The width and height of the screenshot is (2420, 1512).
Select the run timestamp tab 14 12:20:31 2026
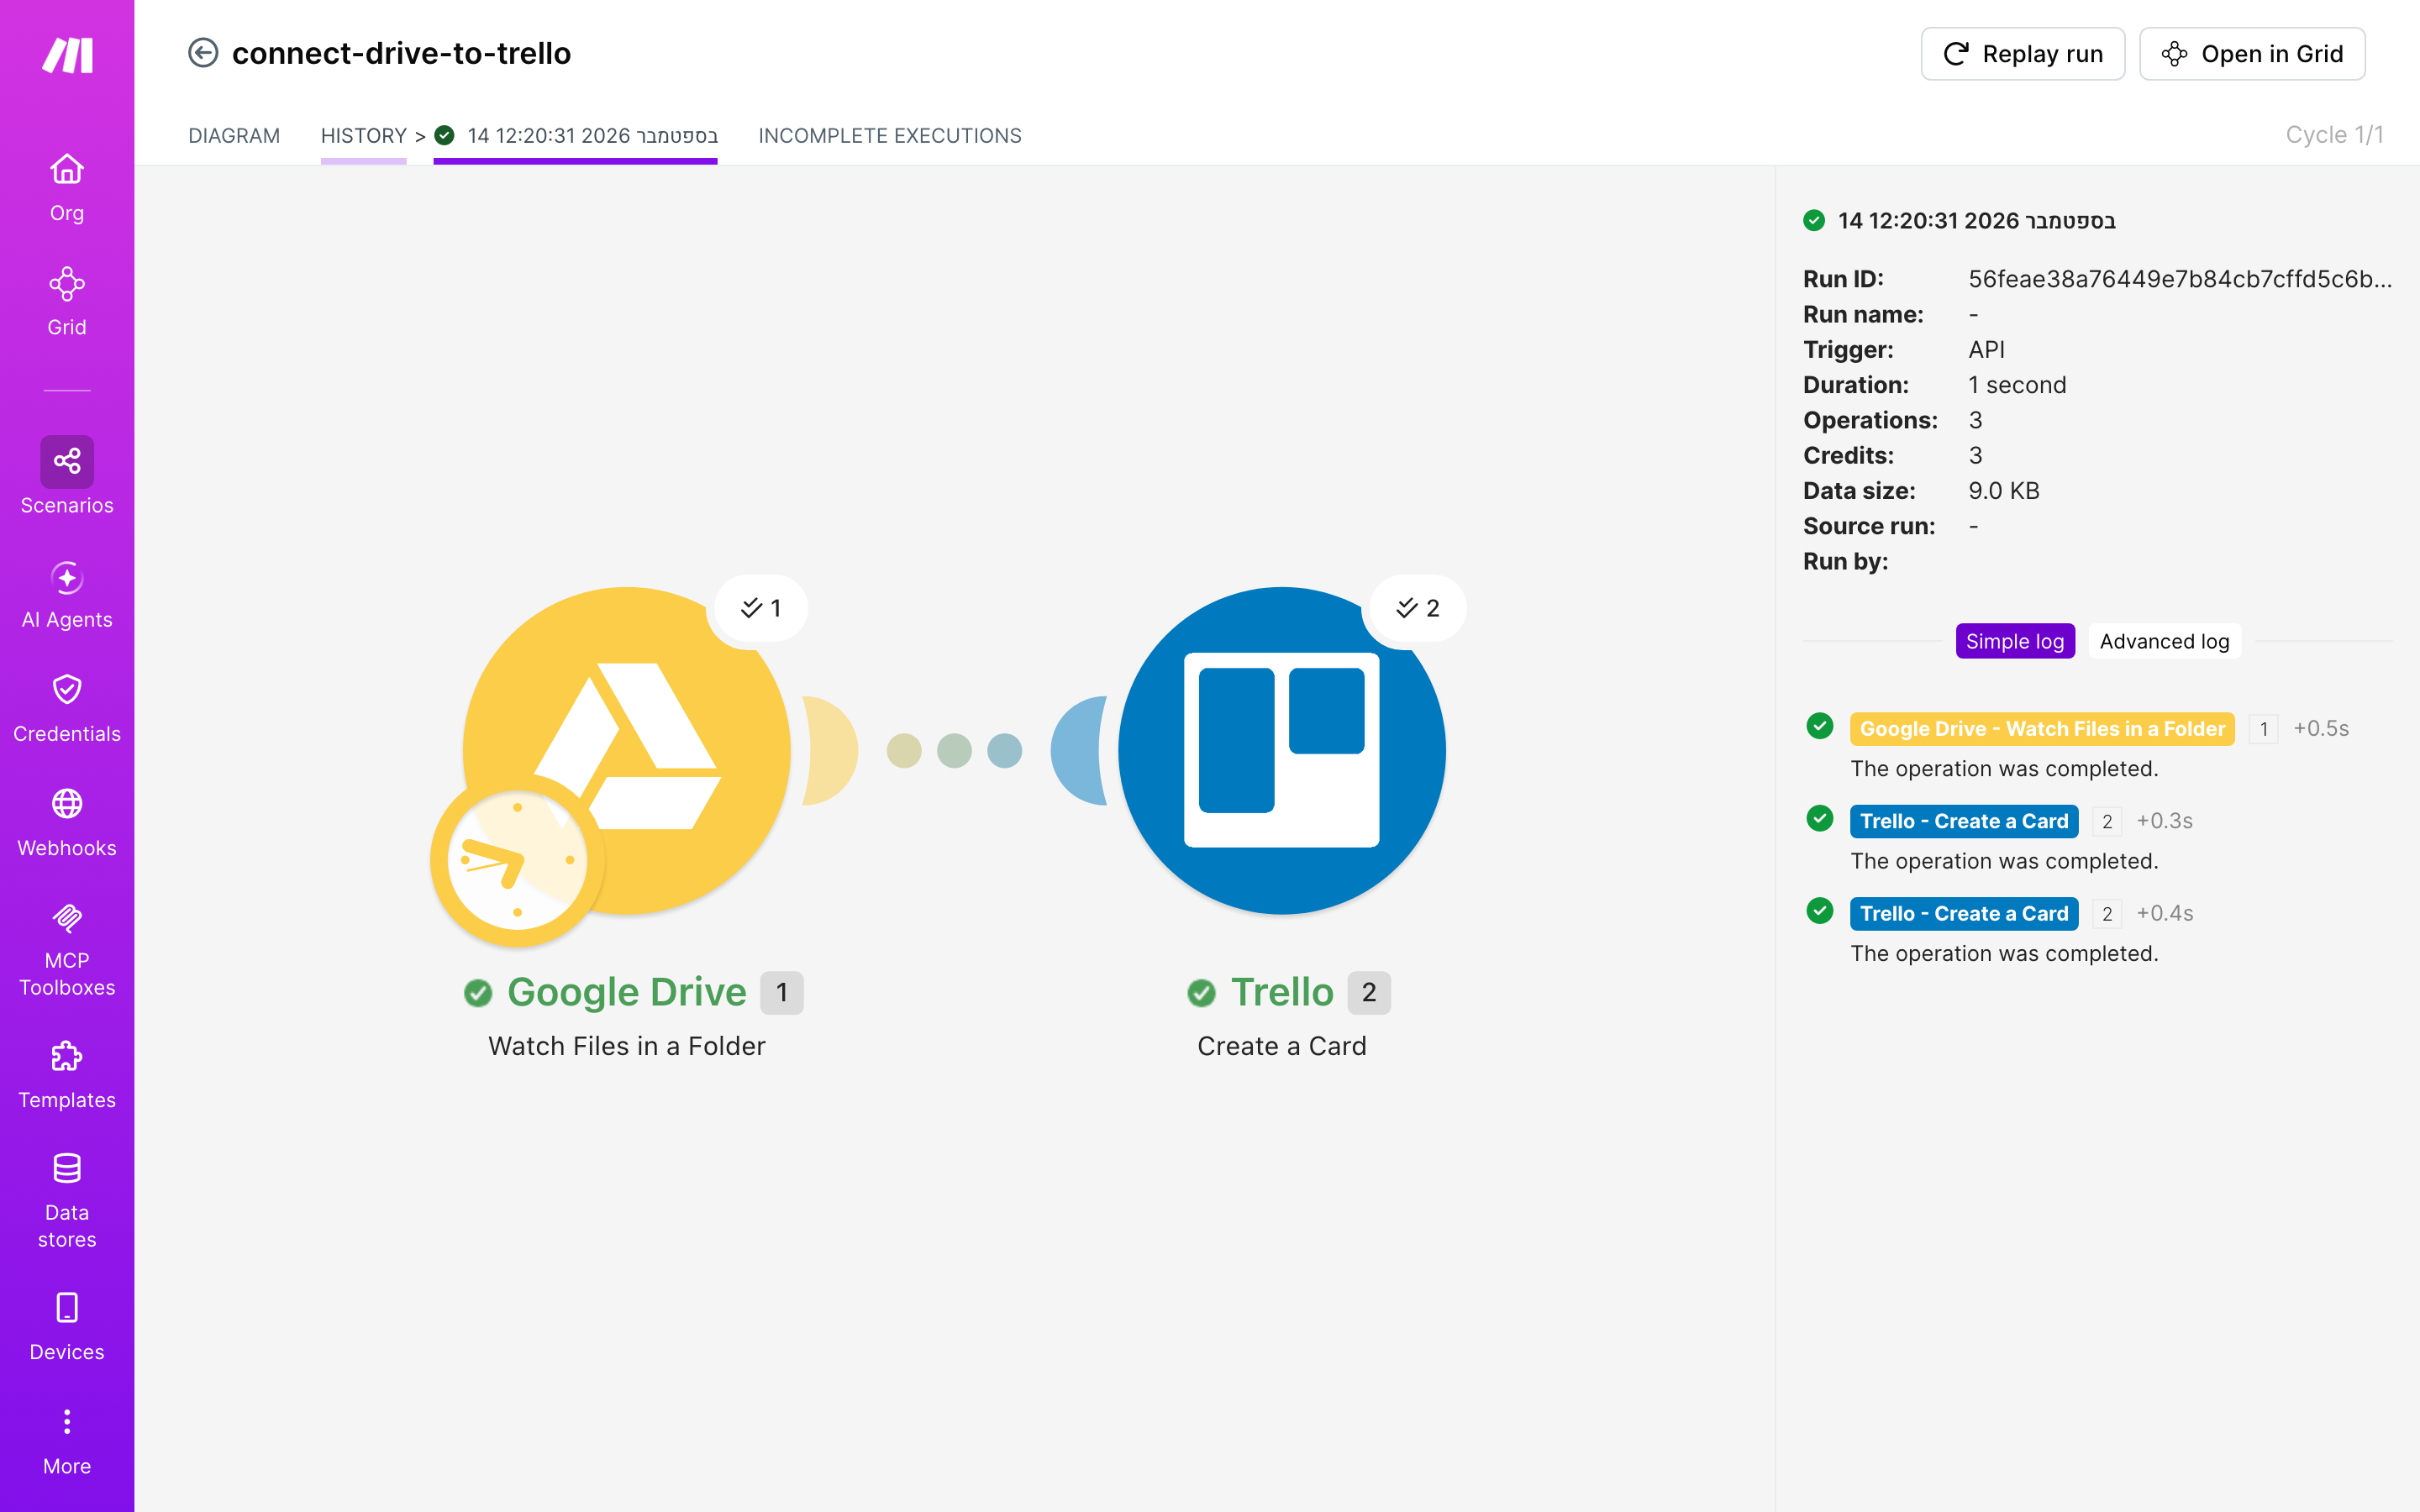tap(576, 136)
